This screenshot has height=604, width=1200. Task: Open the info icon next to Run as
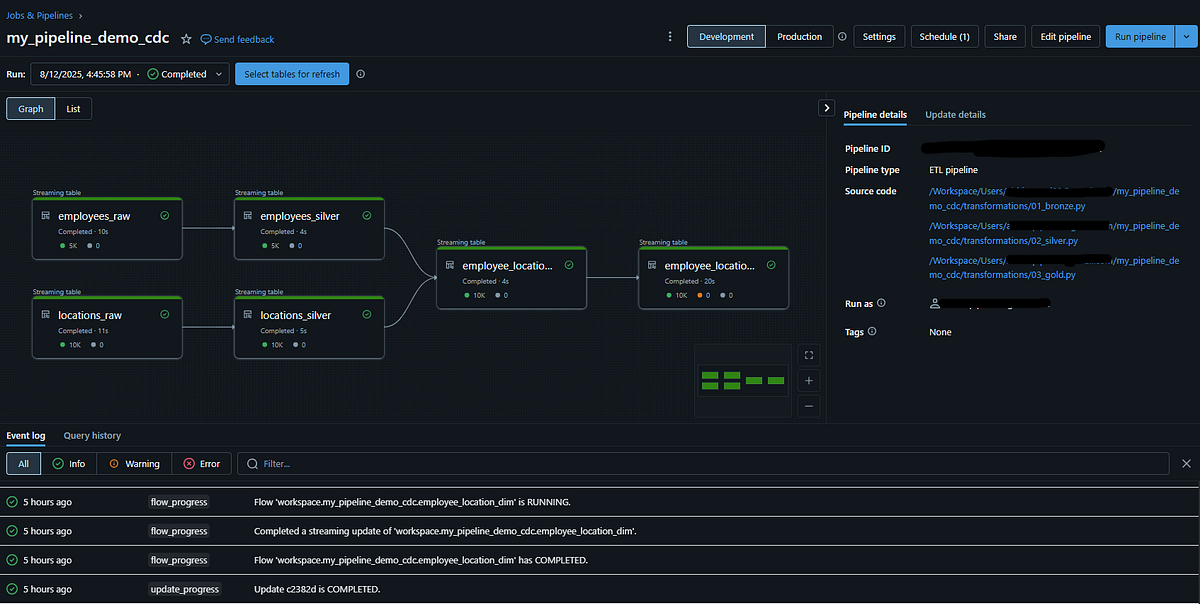pyautogui.click(x=879, y=303)
